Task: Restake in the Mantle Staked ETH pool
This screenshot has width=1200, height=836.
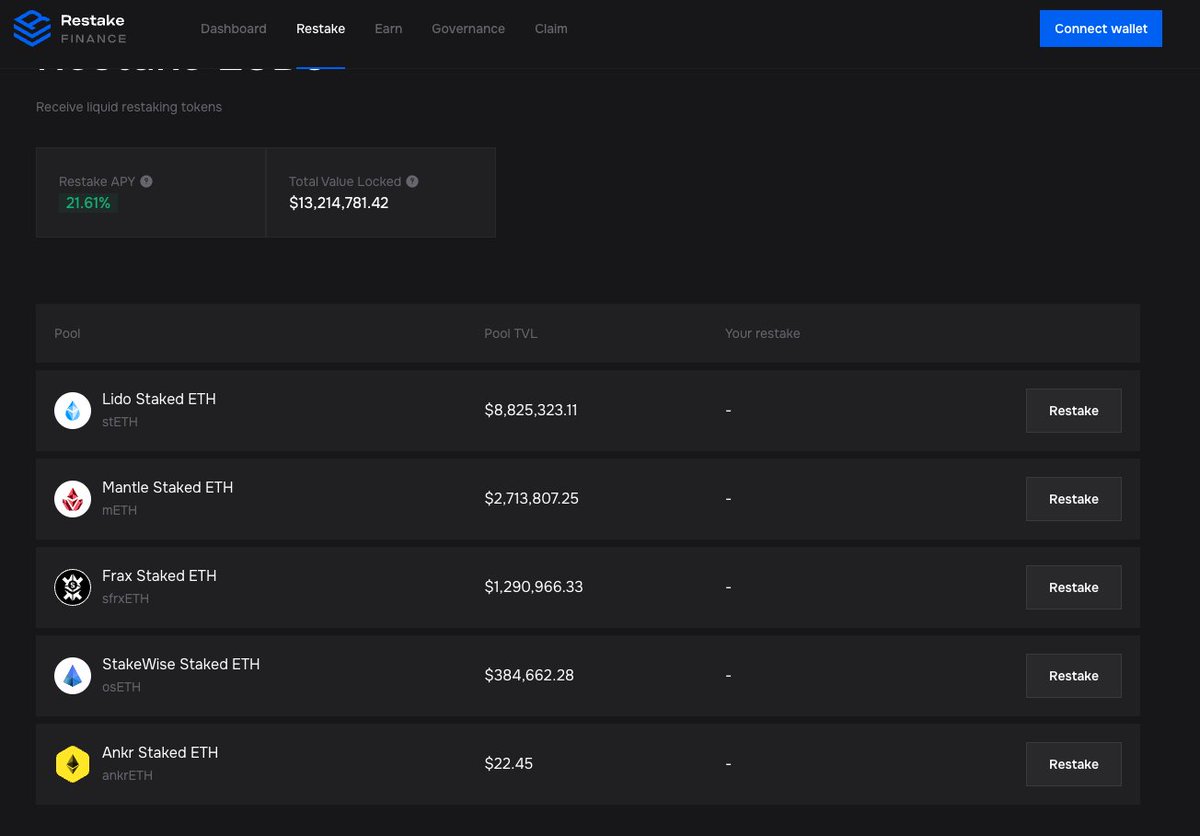Action: [1073, 499]
